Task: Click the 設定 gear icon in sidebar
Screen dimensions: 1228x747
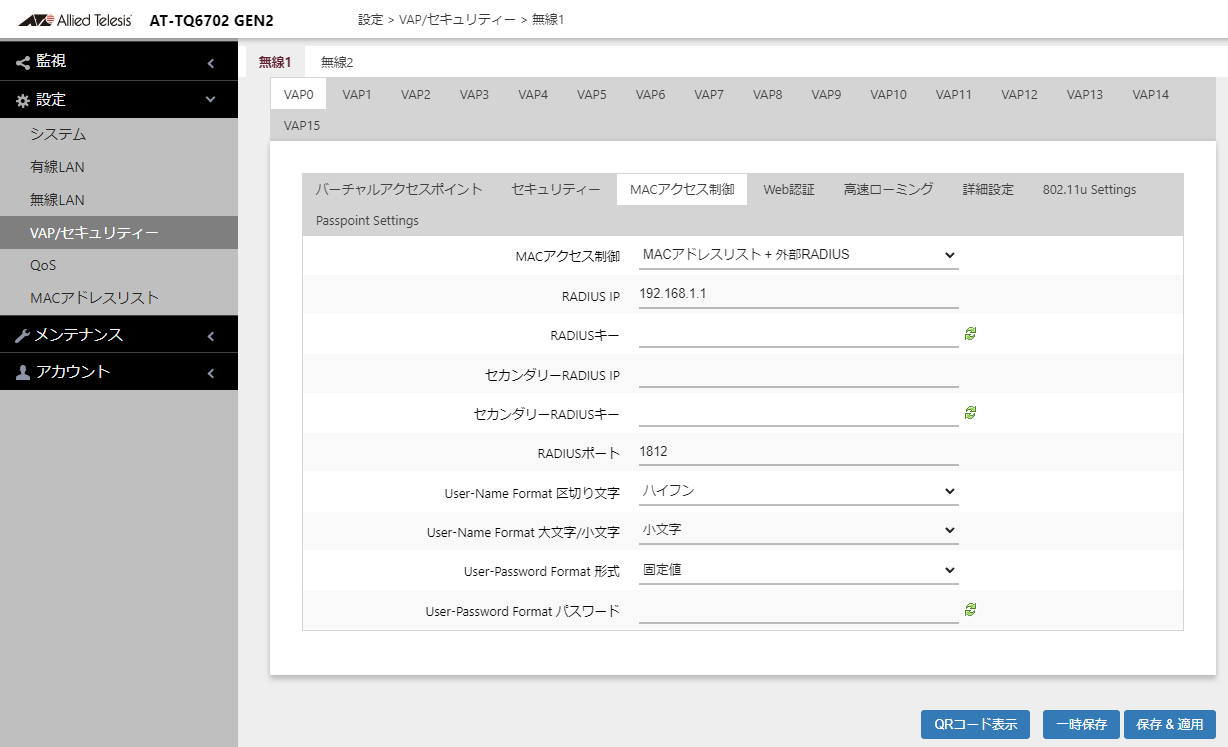Action: tap(23, 100)
